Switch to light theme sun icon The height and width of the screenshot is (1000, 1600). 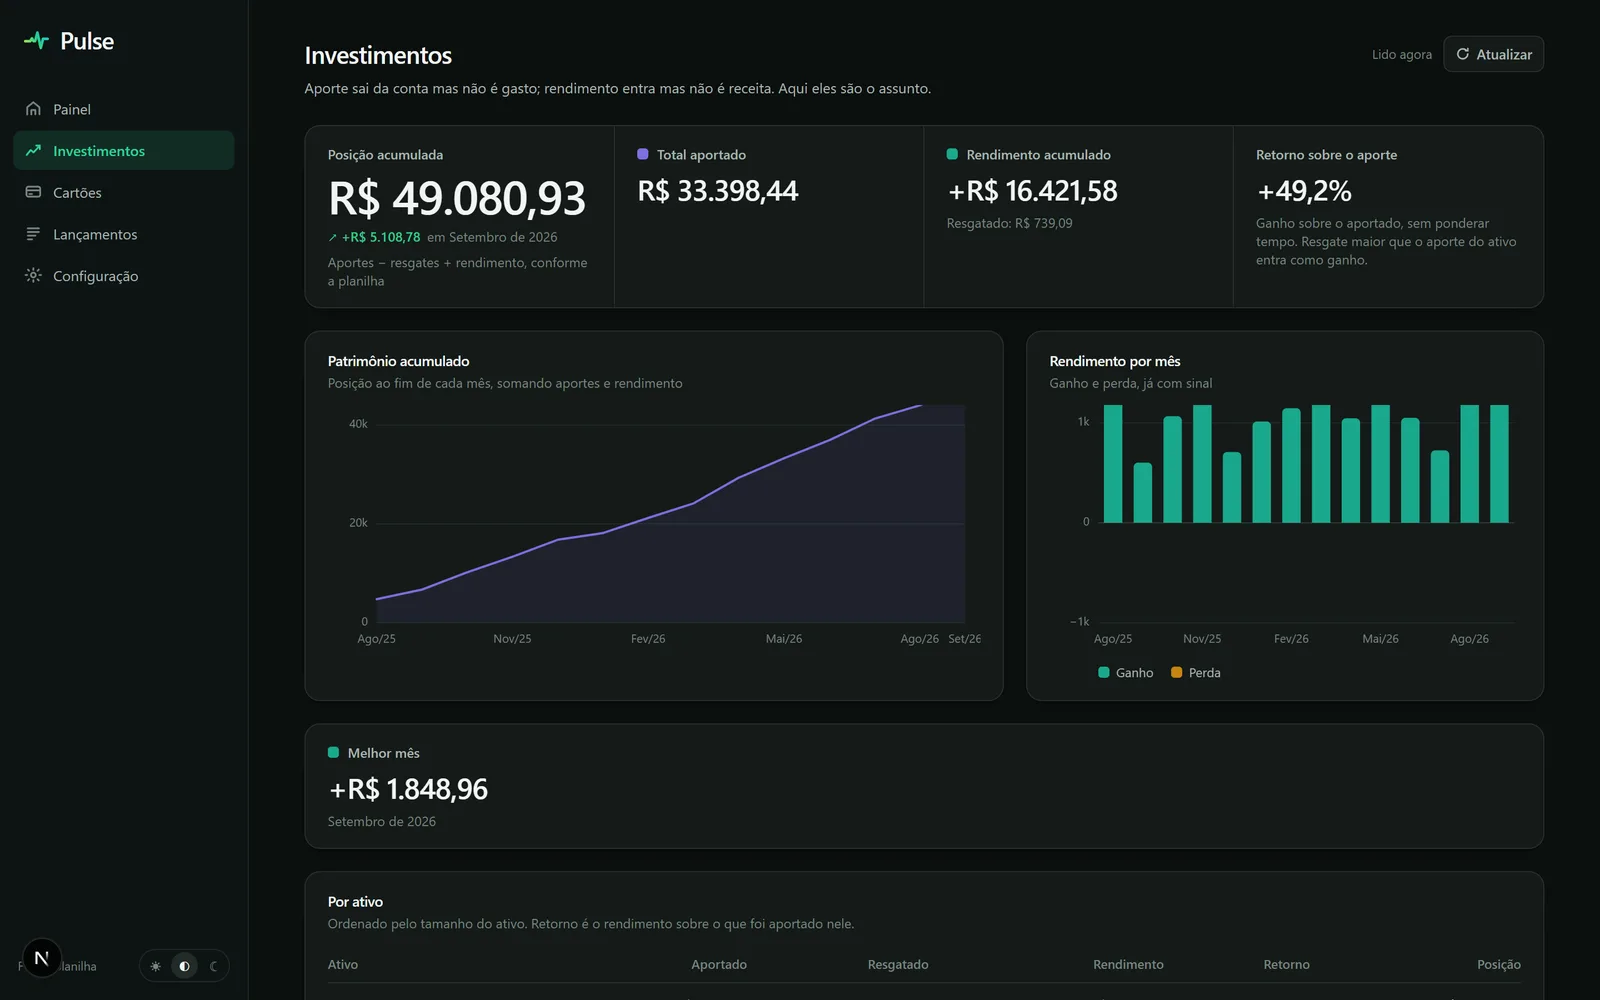155,966
